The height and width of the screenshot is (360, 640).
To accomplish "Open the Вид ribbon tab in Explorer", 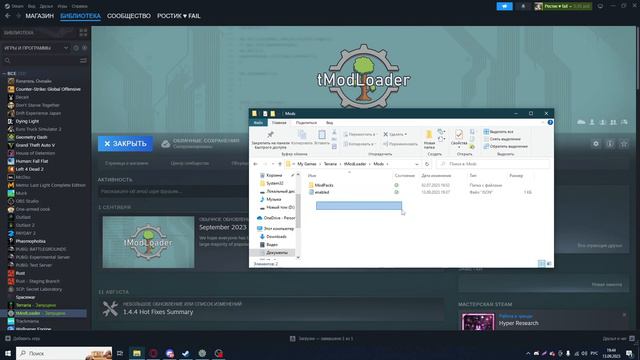I will click(329, 122).
